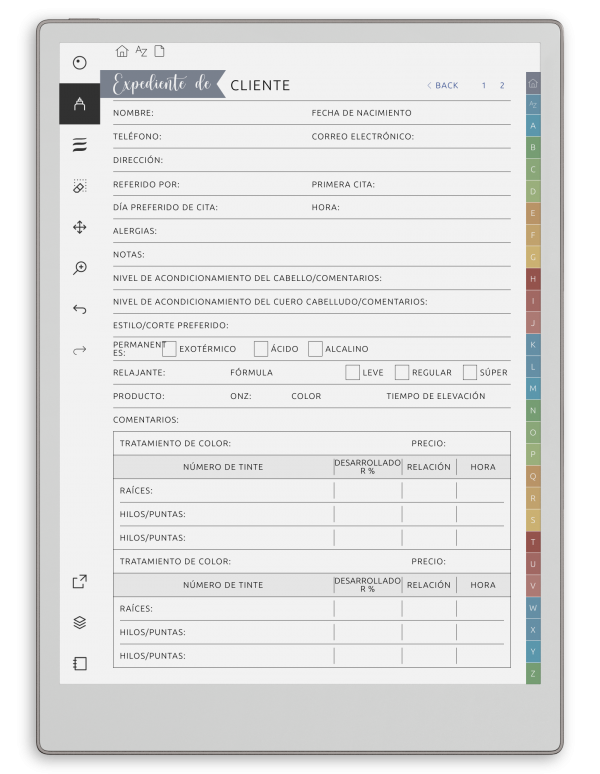
Task: Jump to letter P tab
Action: (x=533, y=454)
